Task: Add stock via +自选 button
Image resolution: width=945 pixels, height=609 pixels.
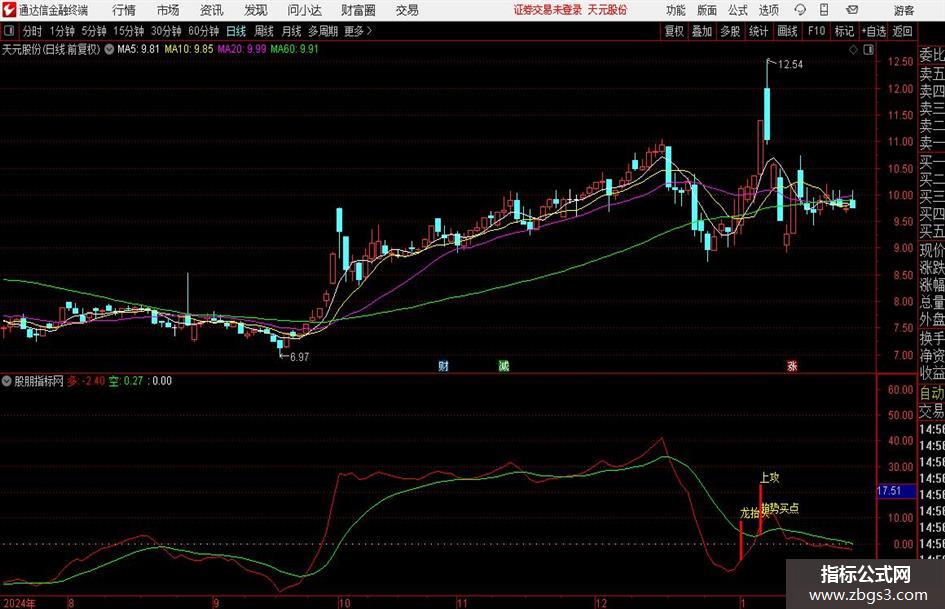Action: 874,31
